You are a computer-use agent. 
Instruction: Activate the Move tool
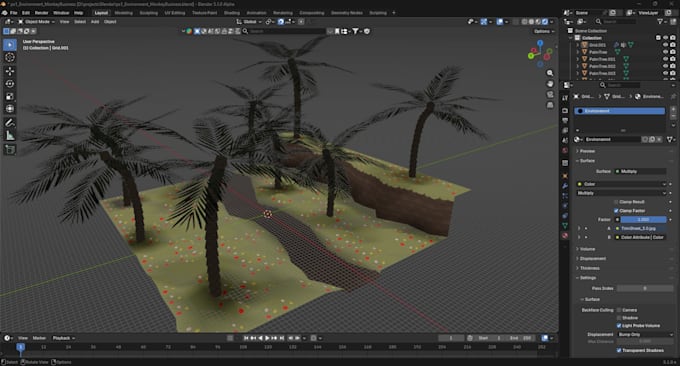pos(10,71)
